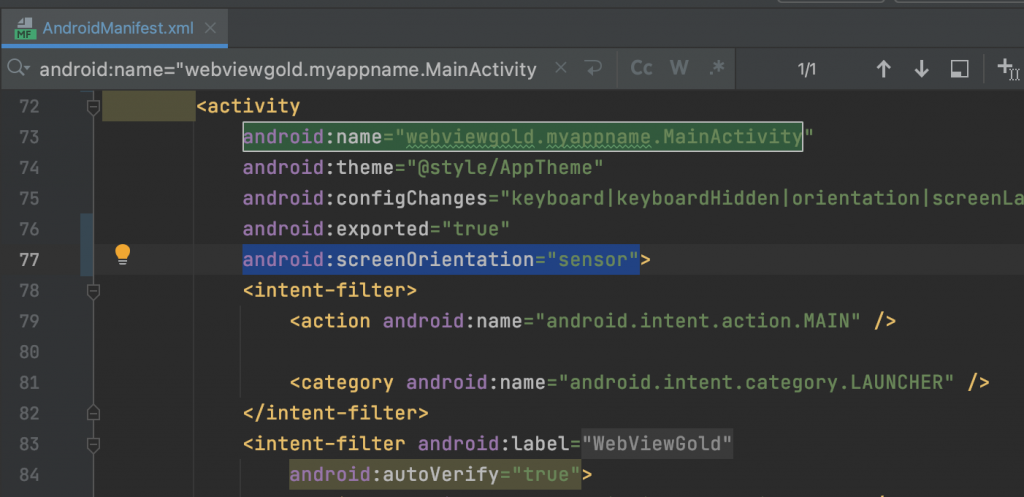1024x497 pixels.
Task: Jump to next search occurrence arrow
Action: click(x=921, y=69)
